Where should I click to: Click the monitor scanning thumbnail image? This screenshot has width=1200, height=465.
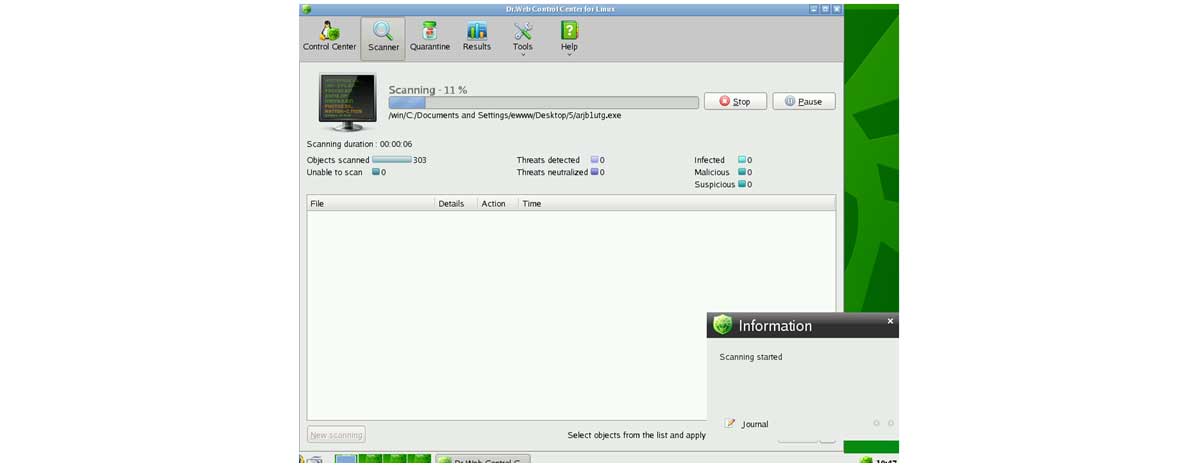click(x=347, y=102)
